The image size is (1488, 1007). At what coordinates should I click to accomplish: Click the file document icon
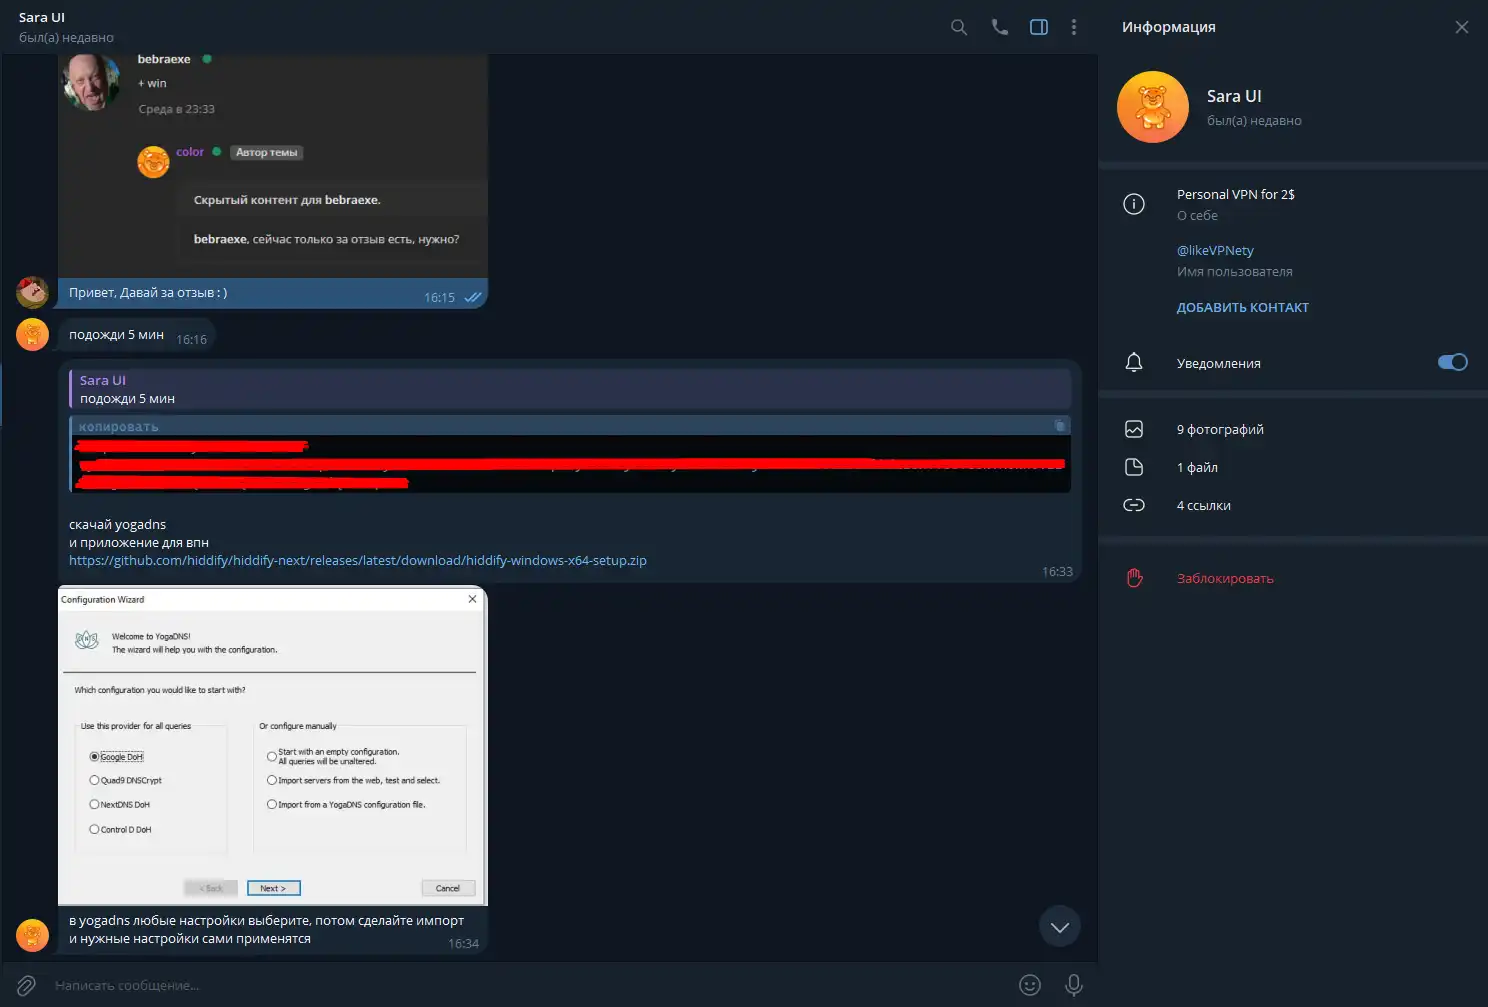(1134, 467)
